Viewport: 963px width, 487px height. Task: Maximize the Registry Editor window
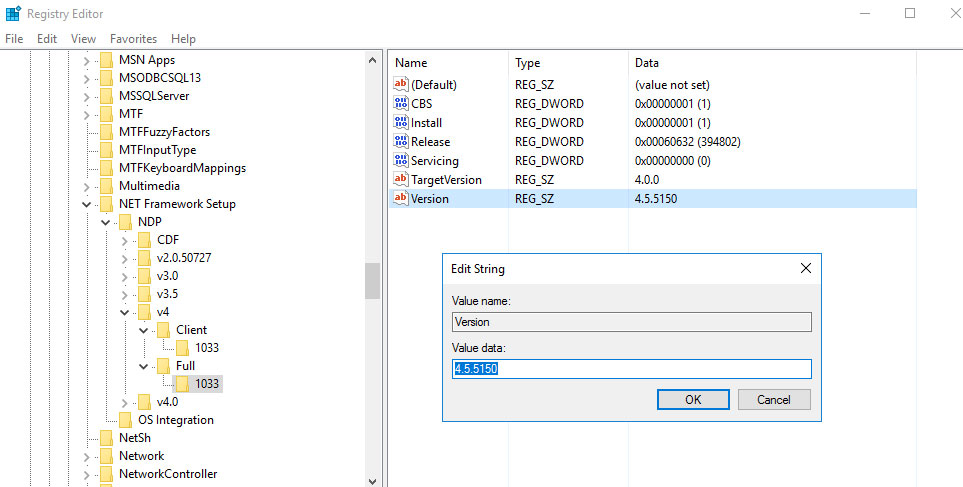pyautogui.click(x=910, y=13)
